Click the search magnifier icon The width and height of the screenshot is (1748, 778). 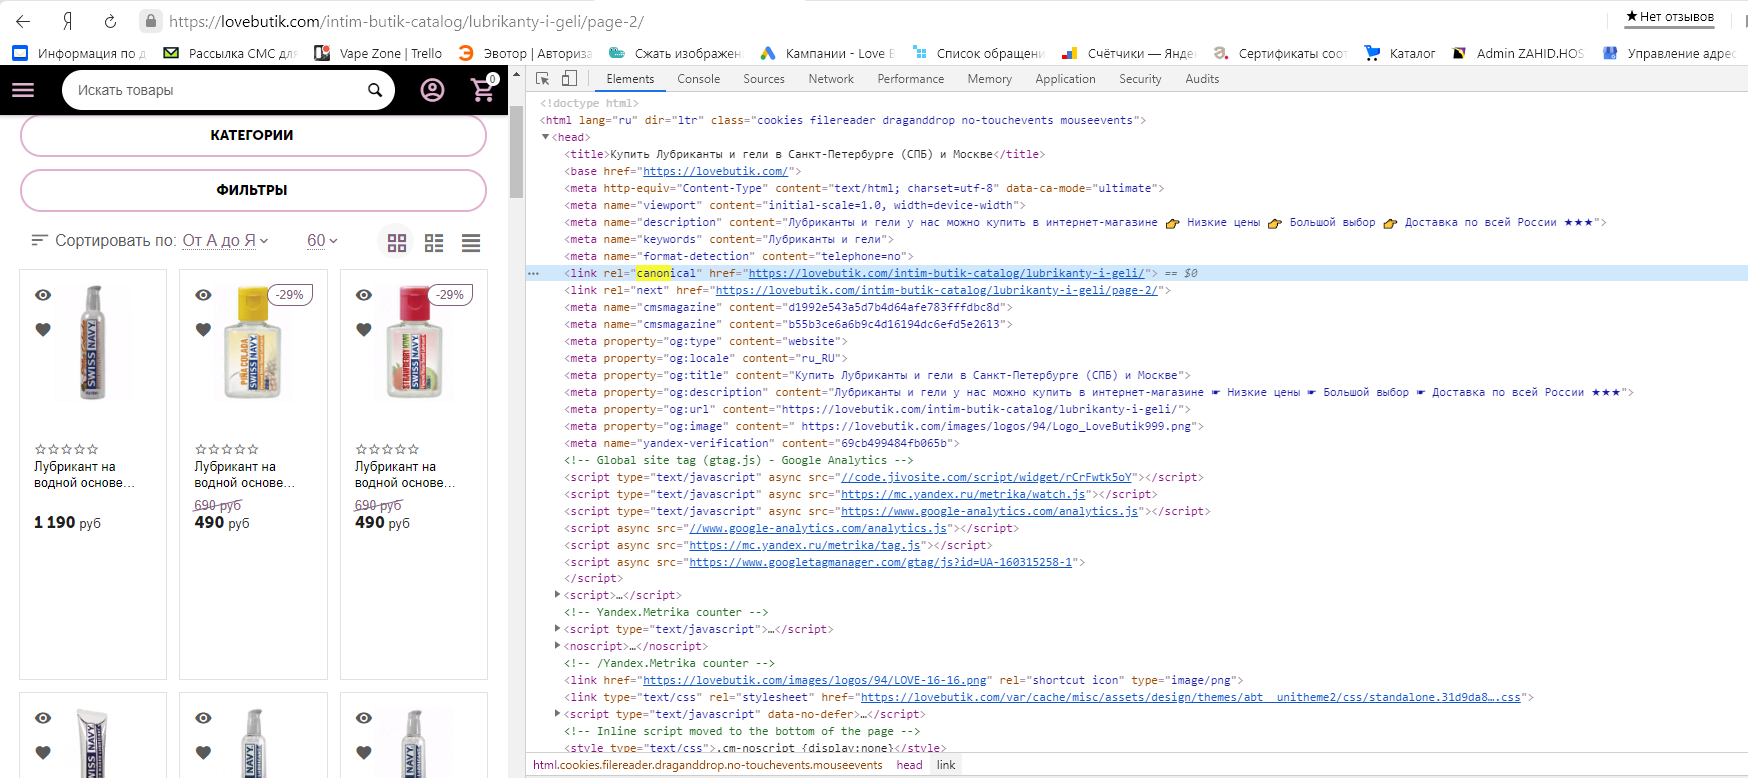375,90
